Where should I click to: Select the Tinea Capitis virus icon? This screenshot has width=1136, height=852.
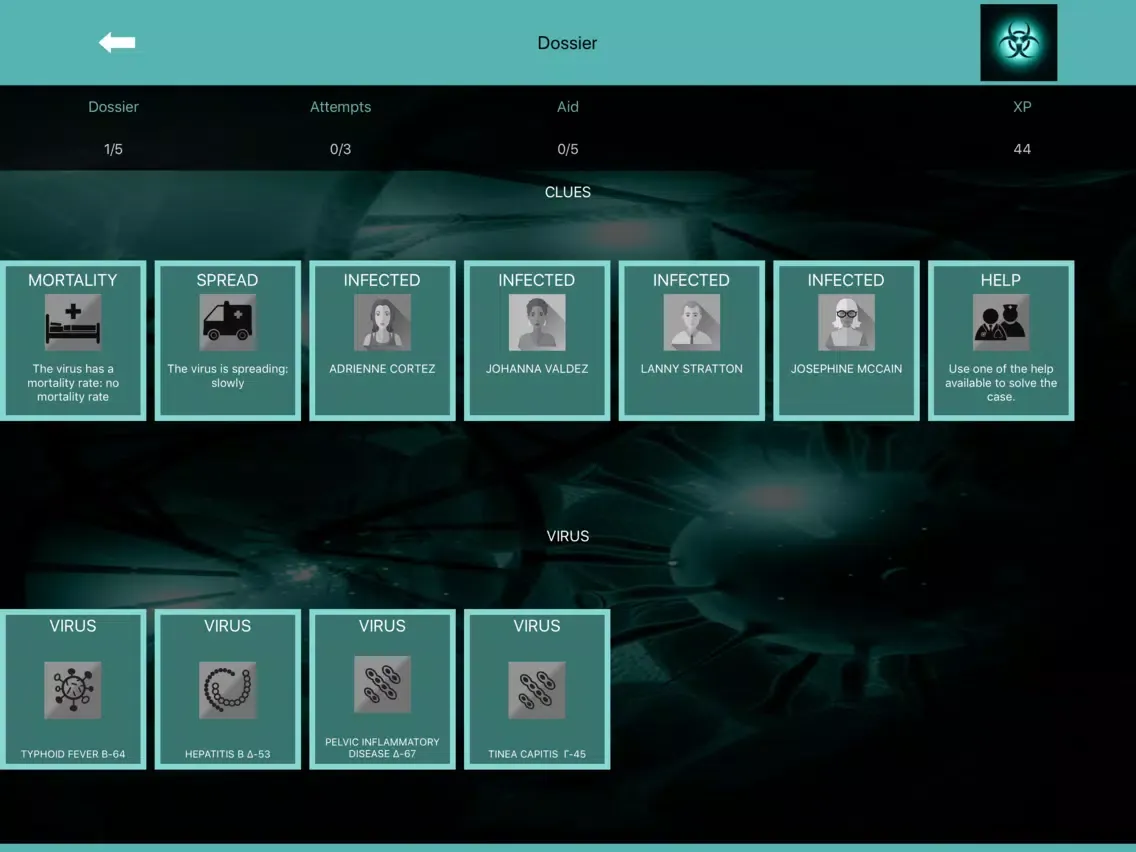pos(537,690)
